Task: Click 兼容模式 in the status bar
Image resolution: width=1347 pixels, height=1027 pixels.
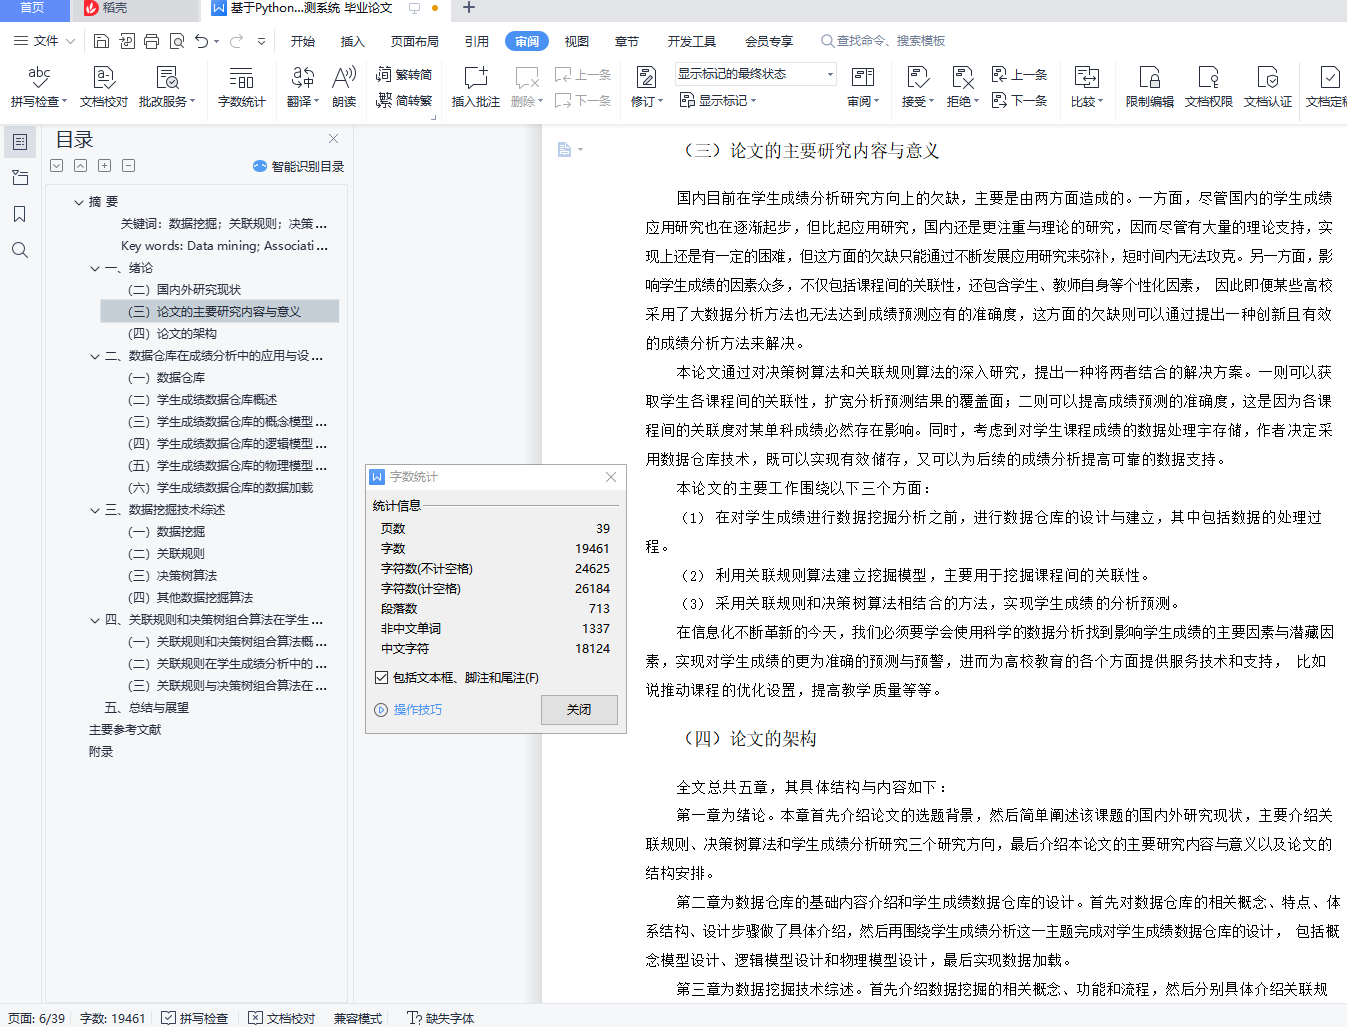Action: (358, 1018)
